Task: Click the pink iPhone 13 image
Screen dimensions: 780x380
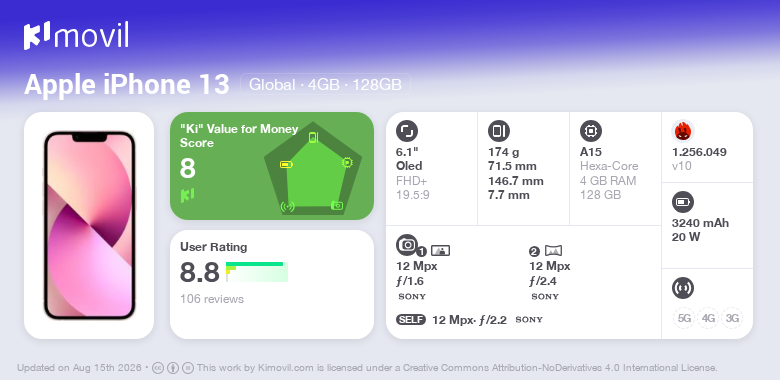Action: click(90, 225)
